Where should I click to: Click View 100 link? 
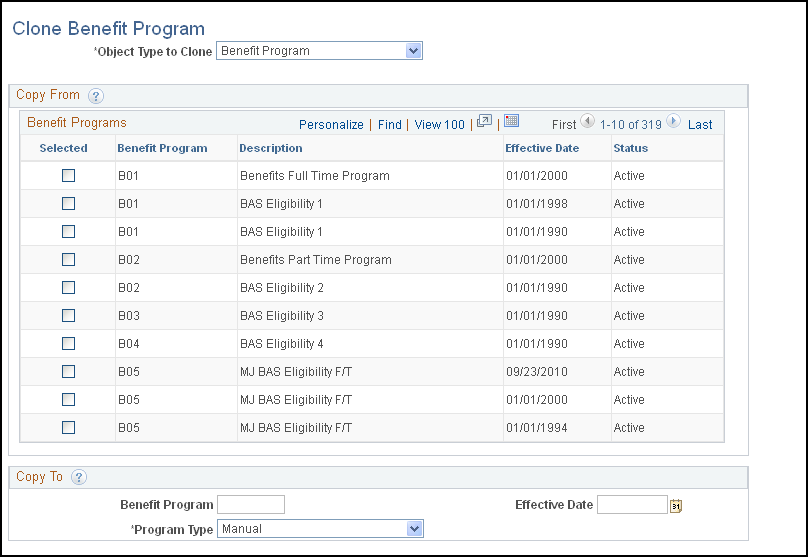click(440, 125)
